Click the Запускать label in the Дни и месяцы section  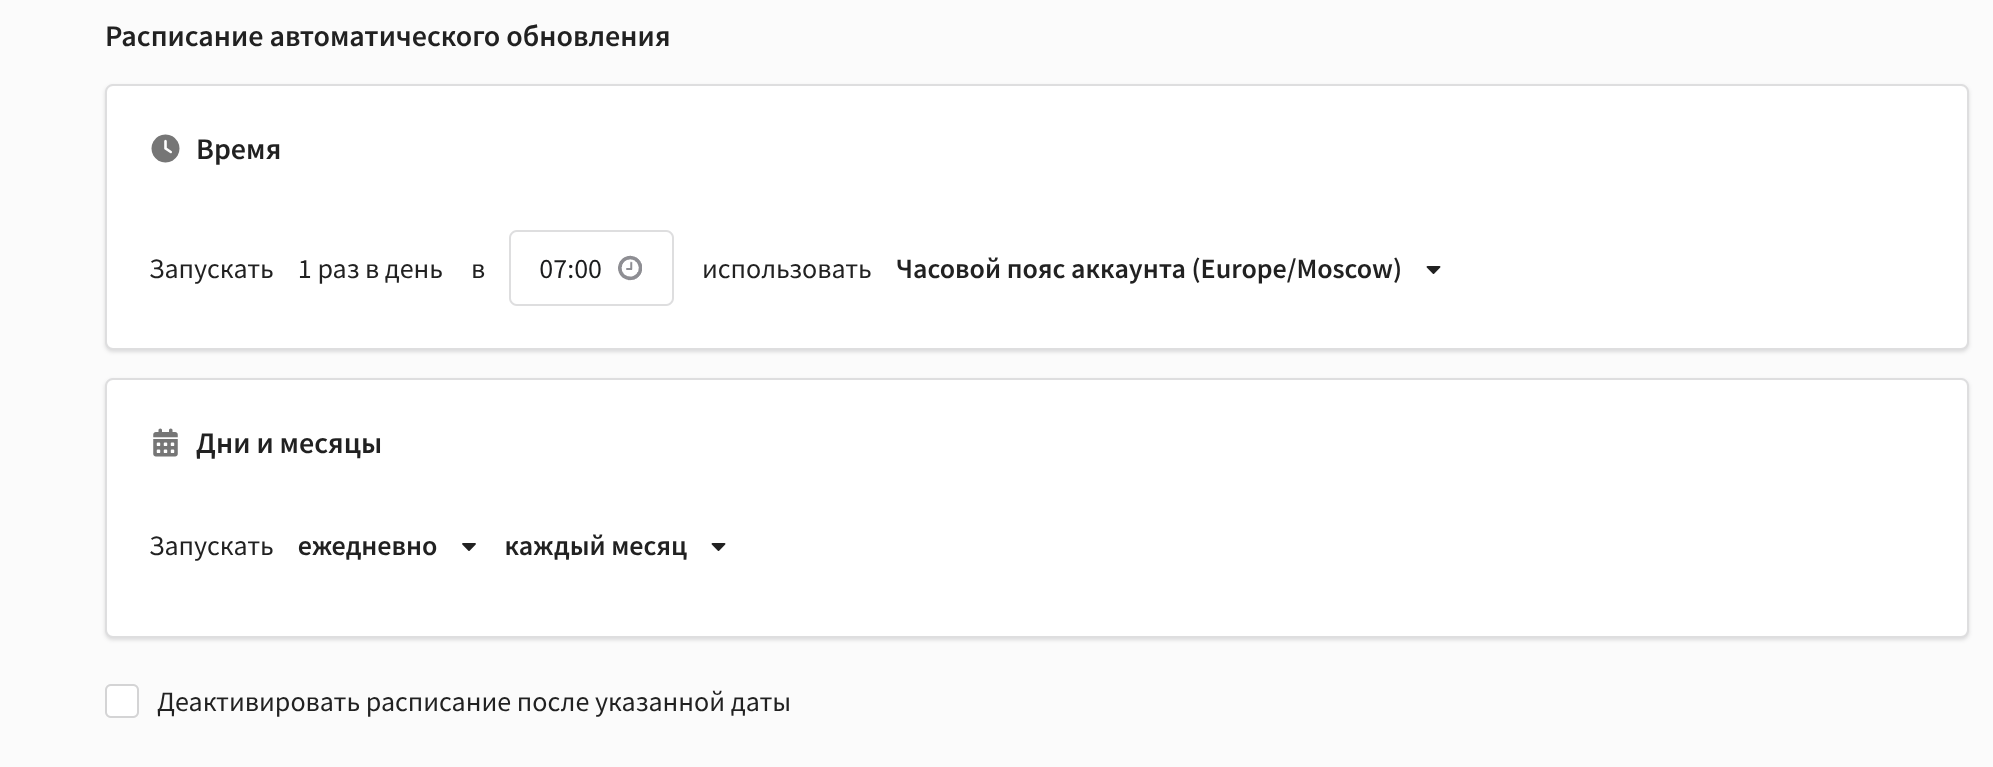211,546
